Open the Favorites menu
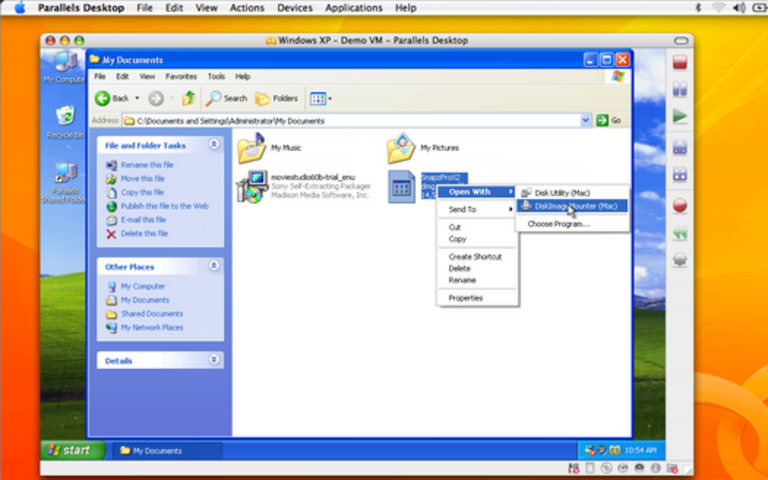 tap(181, 76)
